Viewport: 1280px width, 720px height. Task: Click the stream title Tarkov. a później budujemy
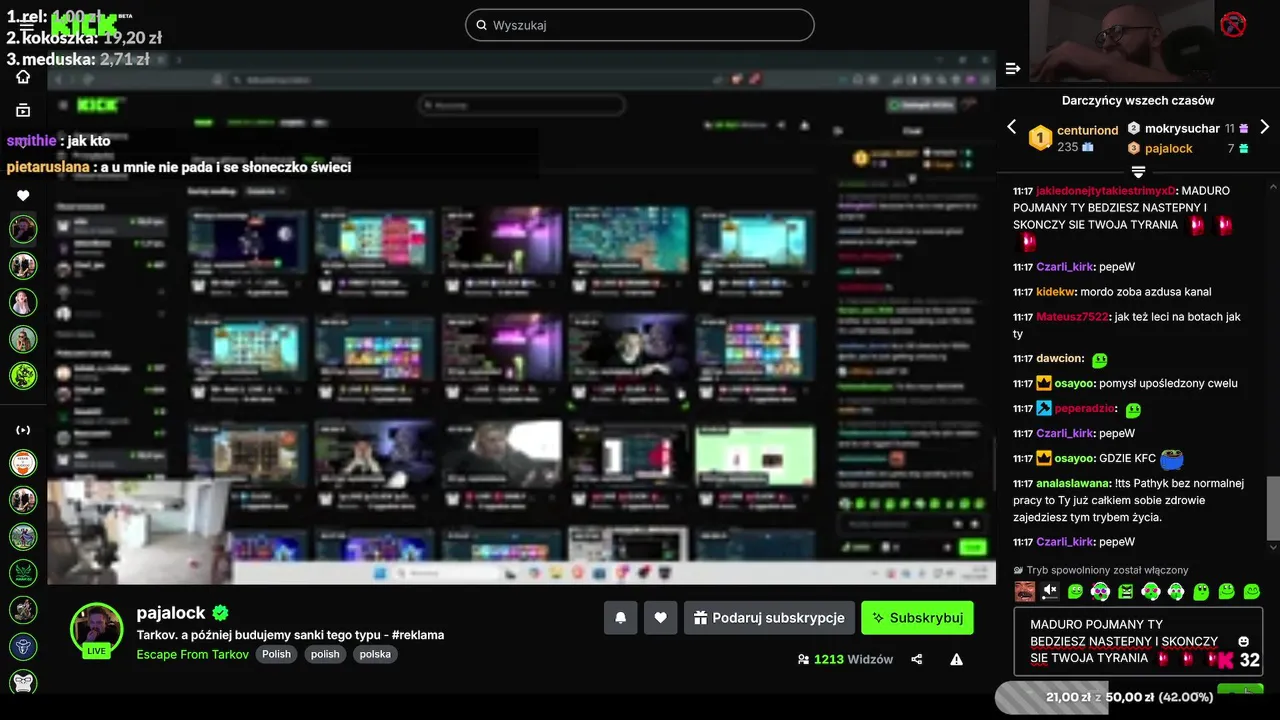tap(290, 635)
